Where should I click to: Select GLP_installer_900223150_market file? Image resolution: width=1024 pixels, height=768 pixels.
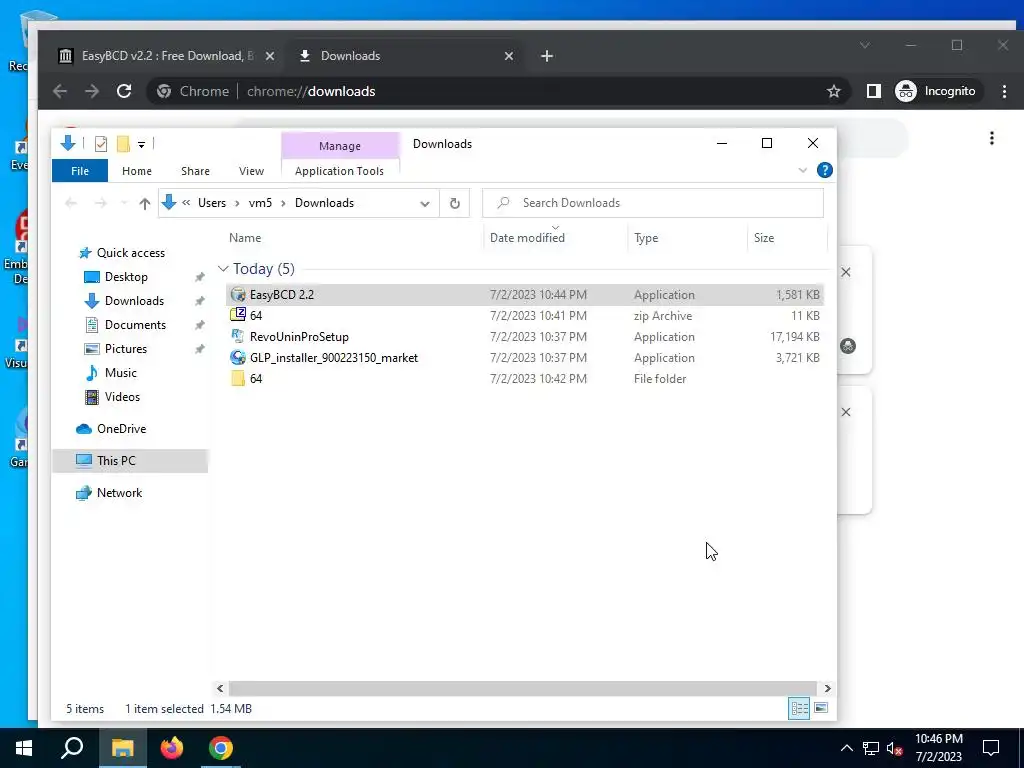[x=524, y=357]
